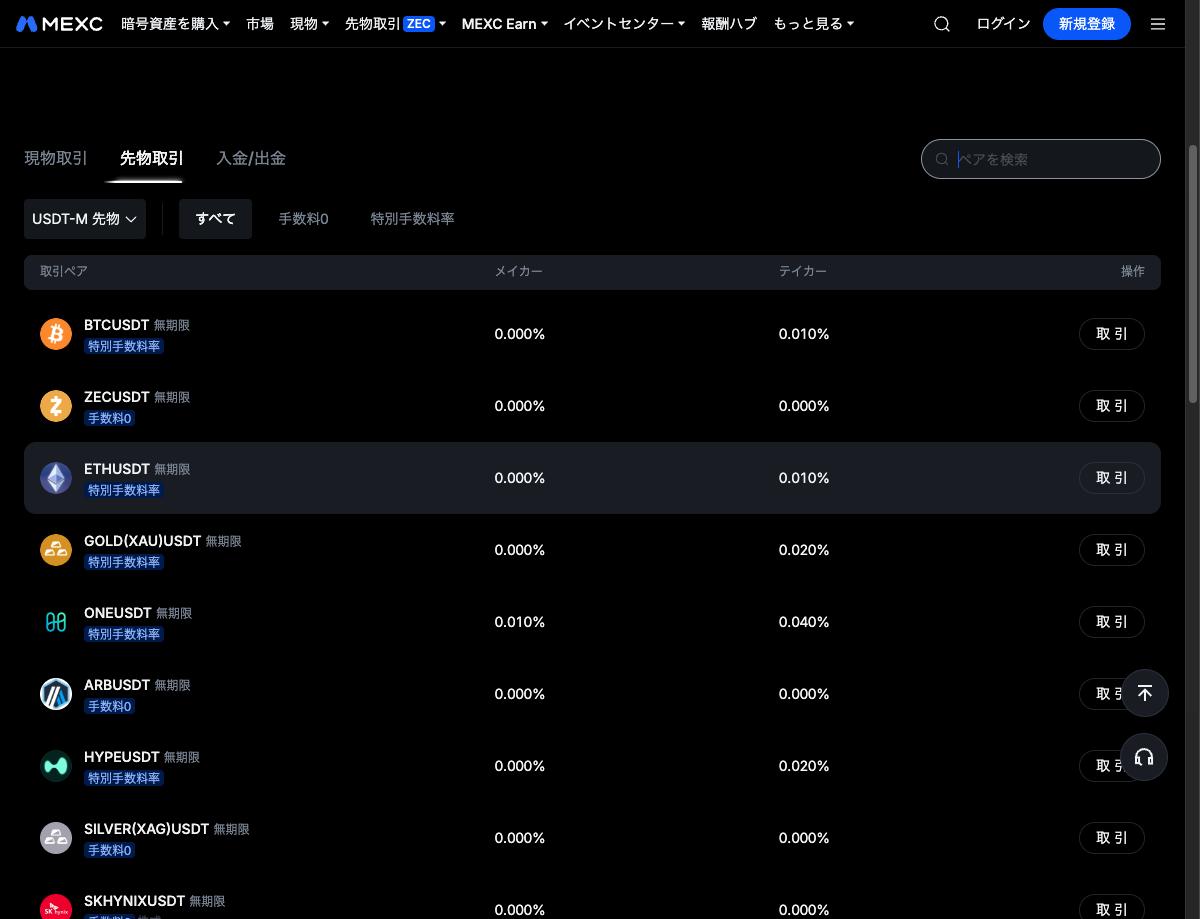
Task: Click the ONEUSDT pair name
Action: pos(118,613)
